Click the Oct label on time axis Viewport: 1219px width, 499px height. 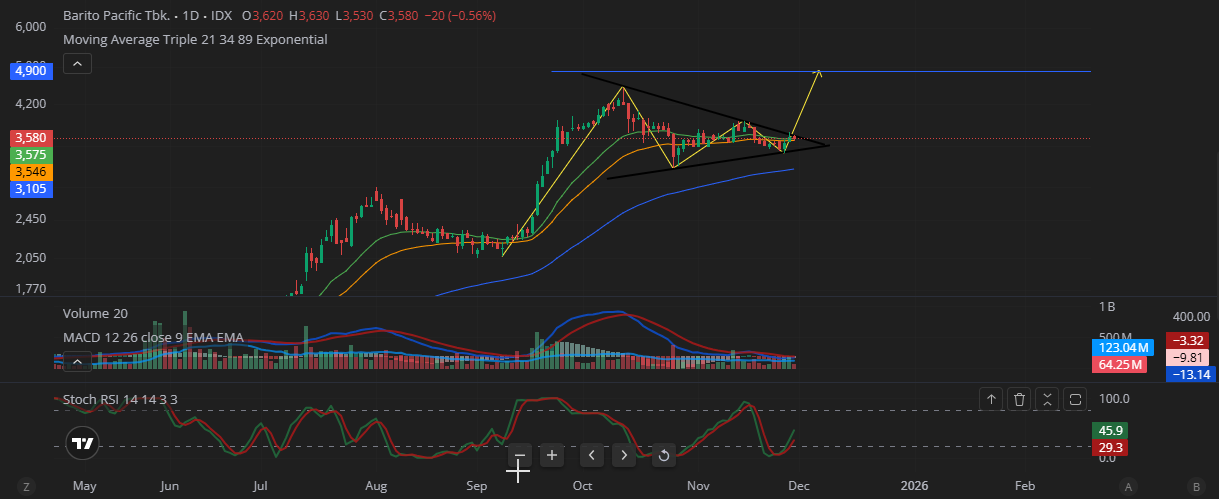coord(583,486)
